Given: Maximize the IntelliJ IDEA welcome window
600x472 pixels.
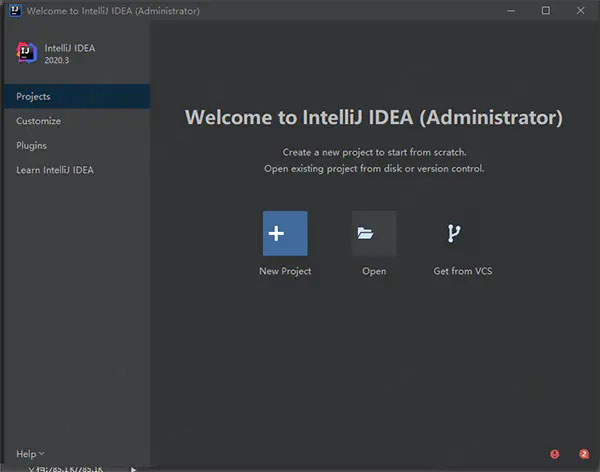Looking at the screenshot, I should pyautogui.click(x=546, y=11).
